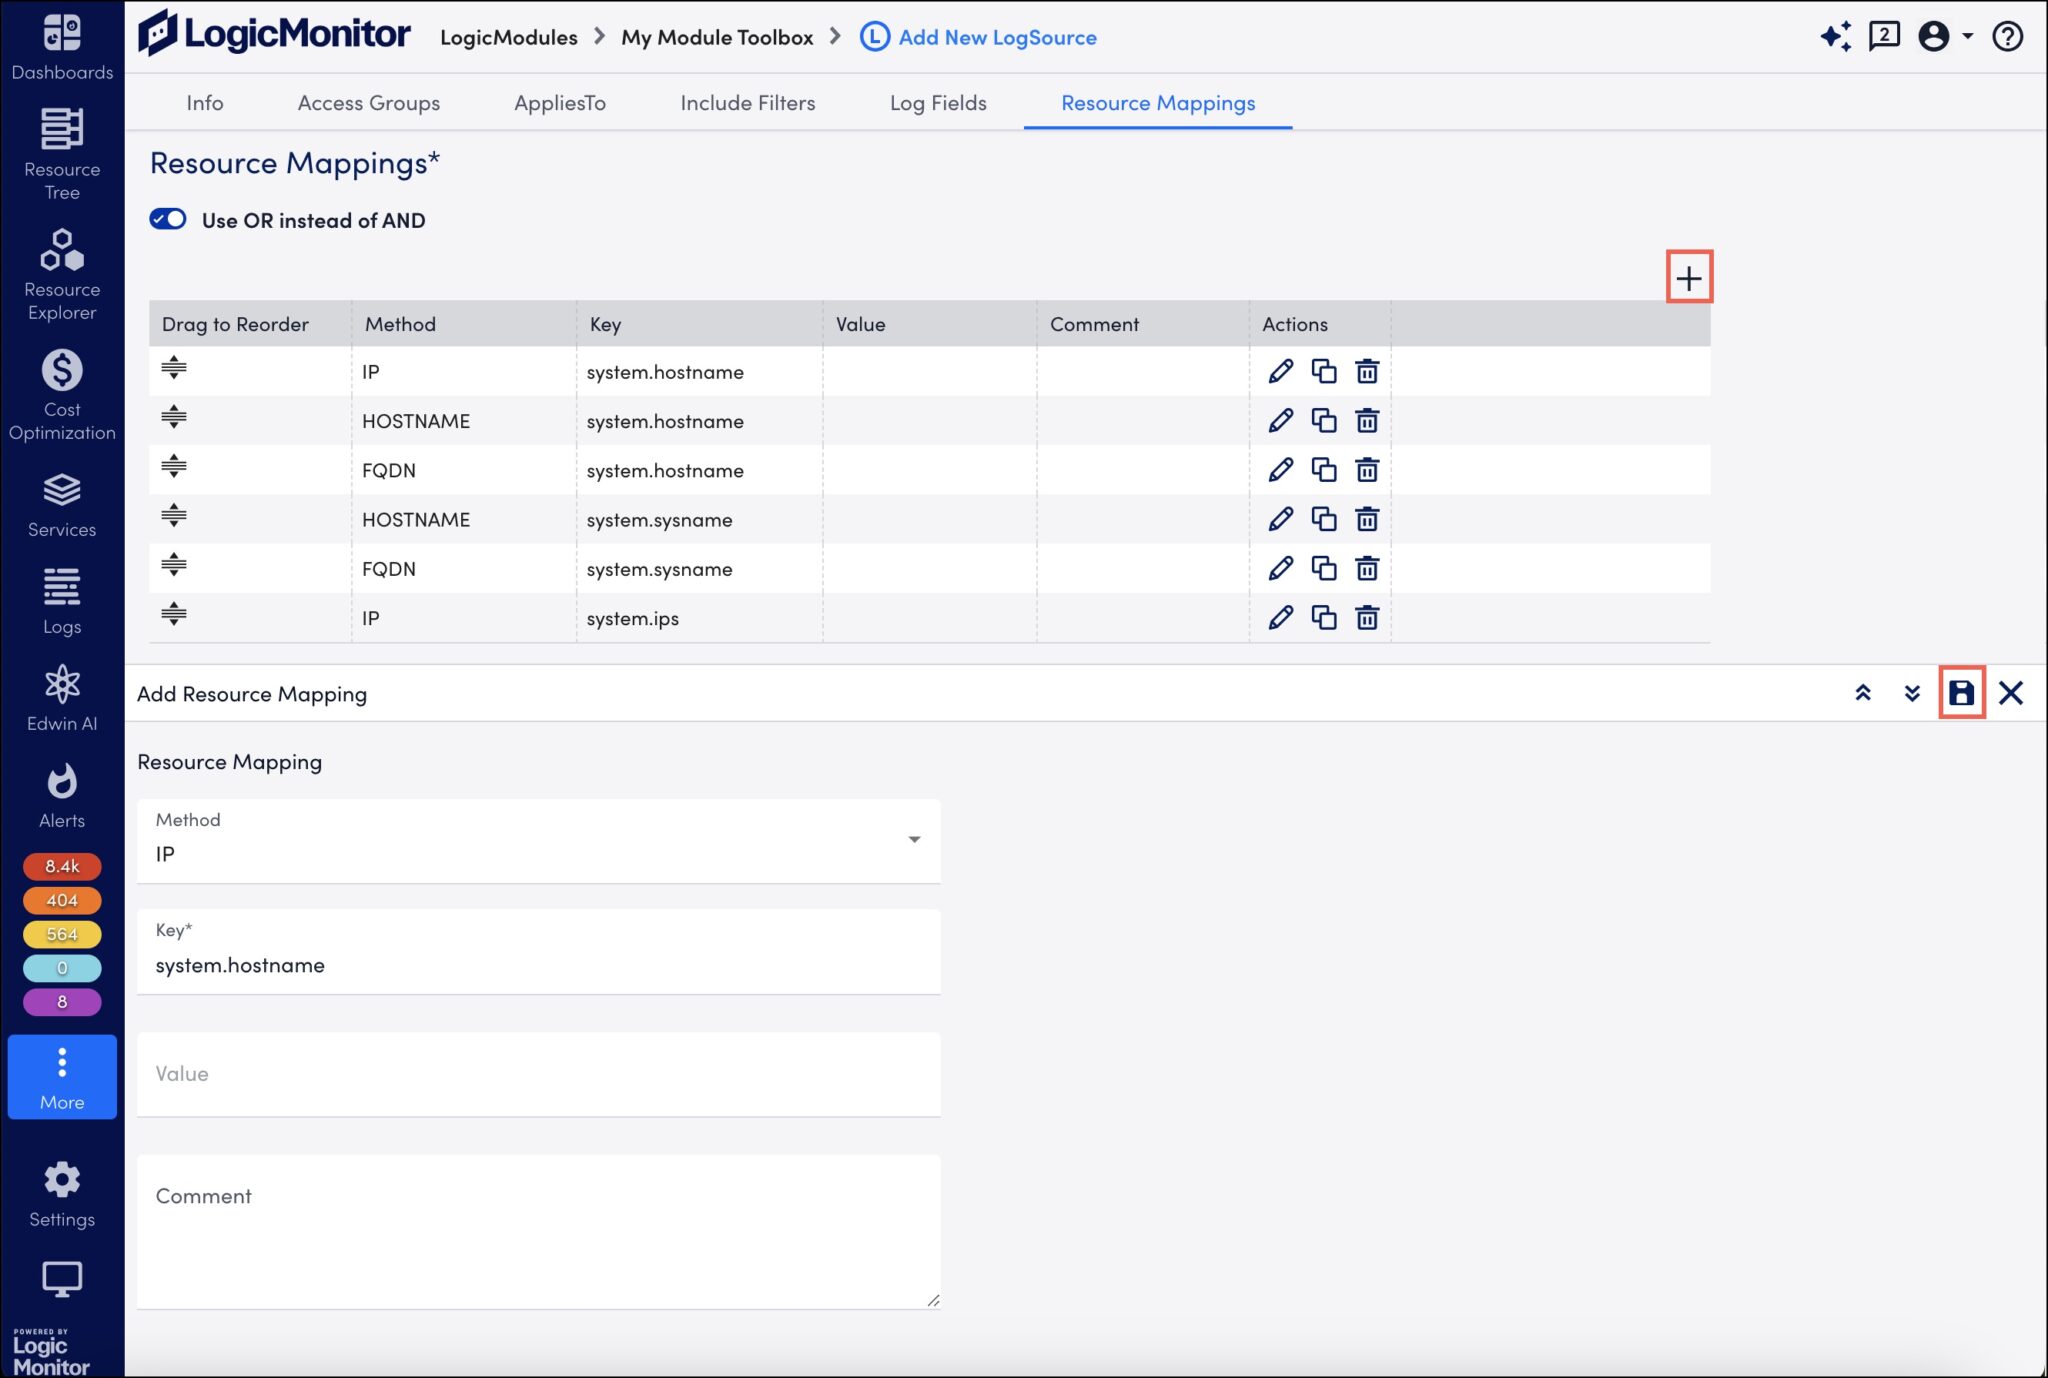Switch to the Include Filters tab
Screen dimensions: 2048x1378
747,102
